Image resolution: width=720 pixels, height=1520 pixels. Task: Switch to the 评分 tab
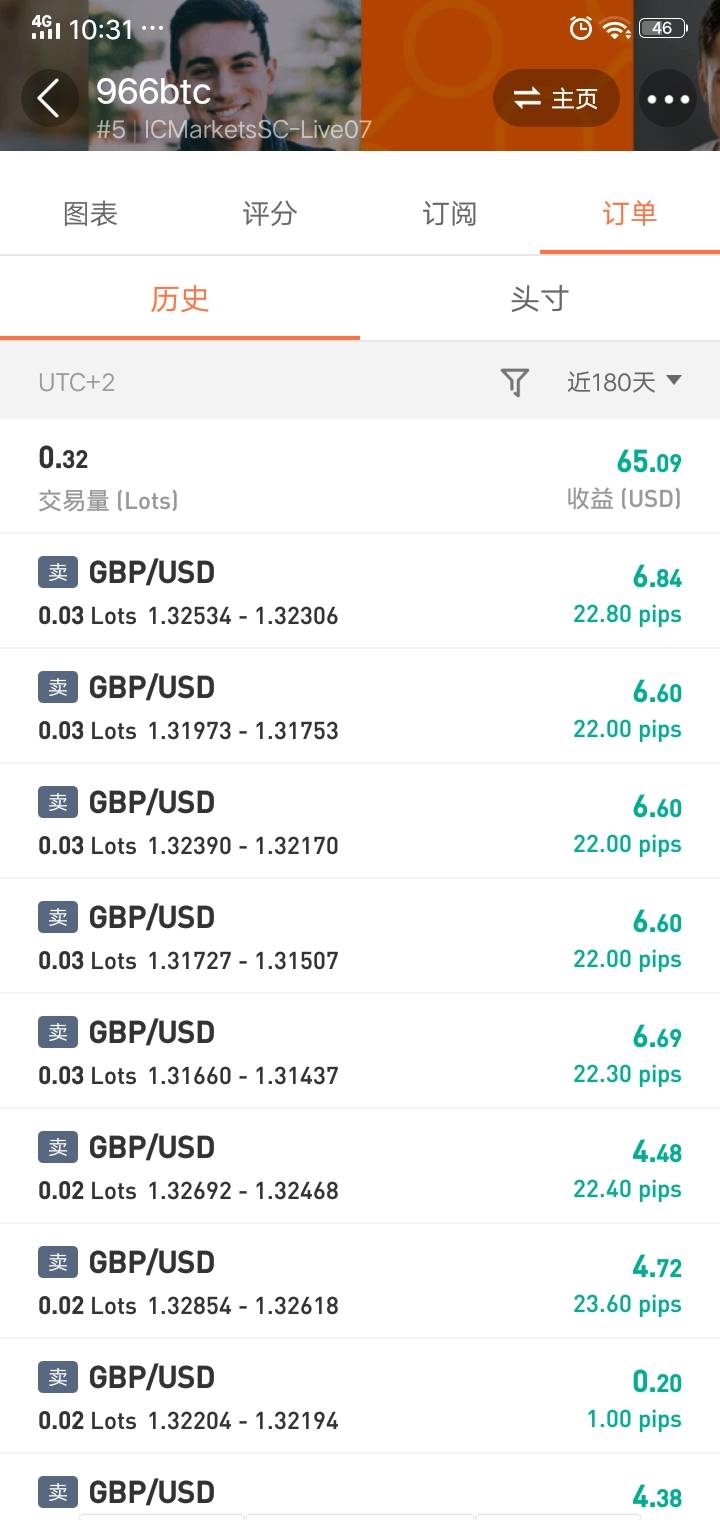click(x=270, y=213)
